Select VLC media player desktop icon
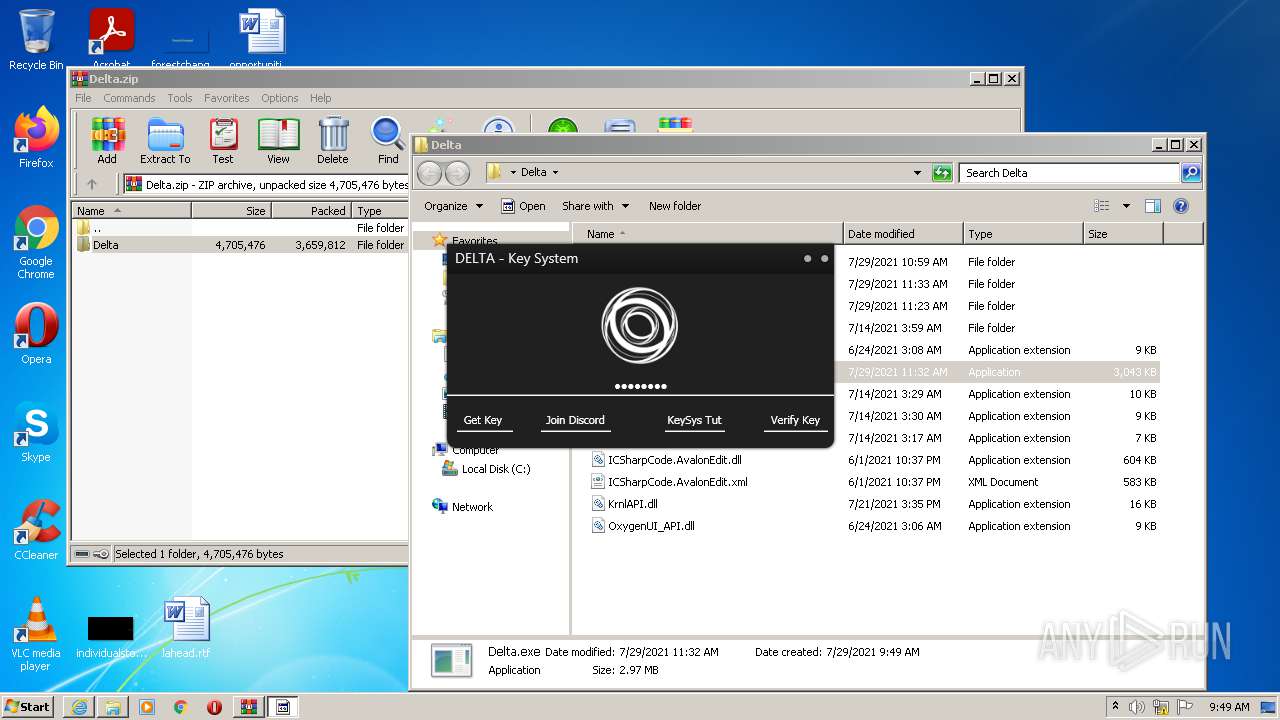 click(36, 634)
